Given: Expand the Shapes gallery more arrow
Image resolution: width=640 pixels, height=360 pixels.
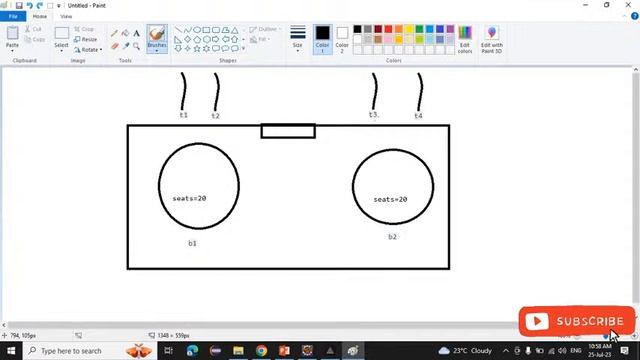Looking at the screenshot, I should click(x=244, y=49).
